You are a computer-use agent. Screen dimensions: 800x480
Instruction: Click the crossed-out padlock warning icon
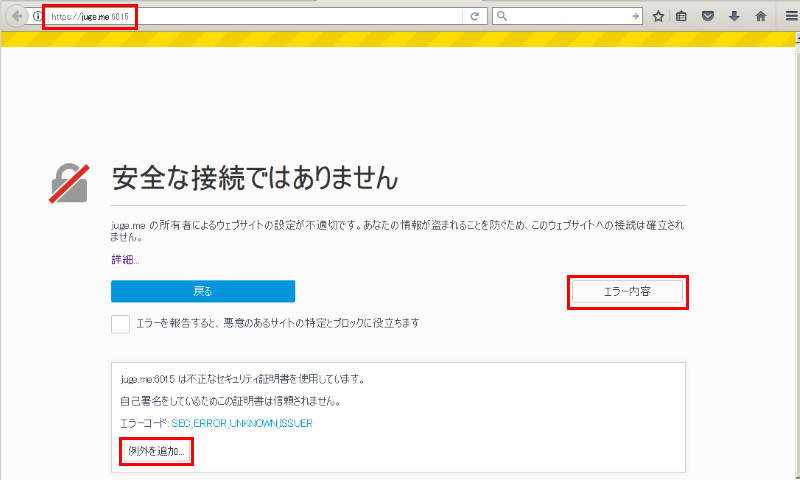coord(69,183)
